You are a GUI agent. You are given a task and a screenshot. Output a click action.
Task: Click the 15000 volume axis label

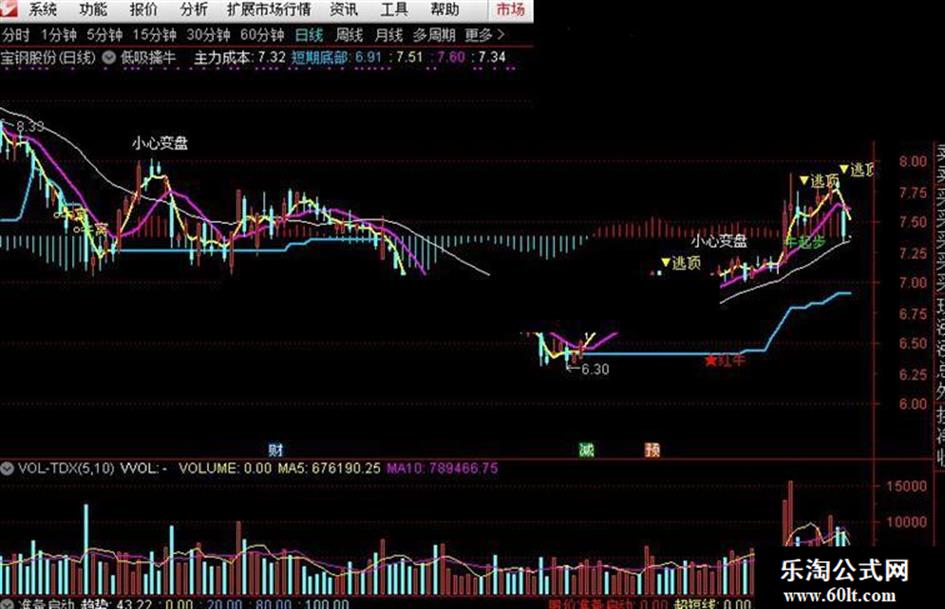pyautogui.click(x=908, y=486)
